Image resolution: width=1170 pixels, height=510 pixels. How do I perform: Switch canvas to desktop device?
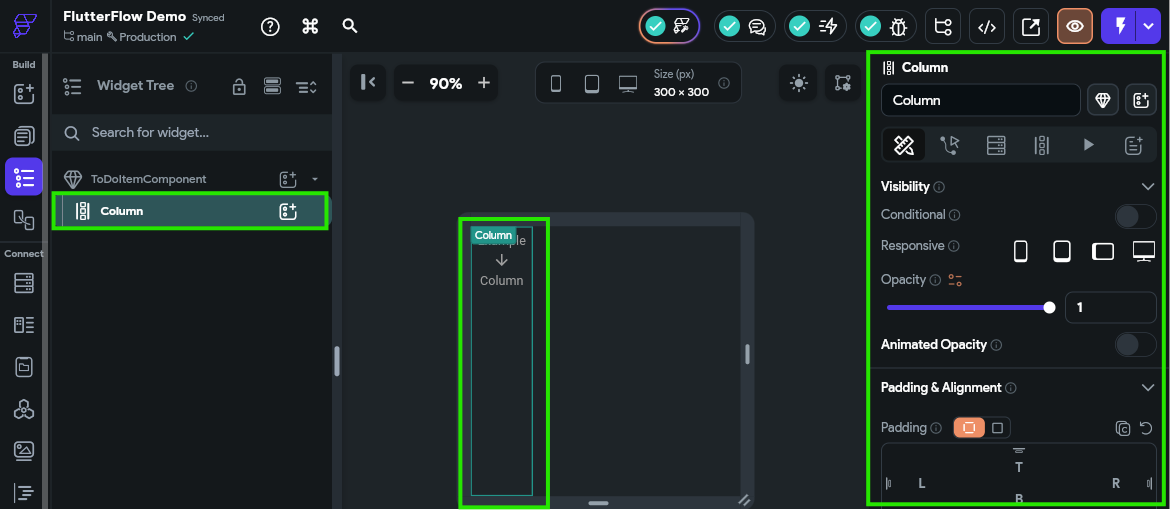628,84
